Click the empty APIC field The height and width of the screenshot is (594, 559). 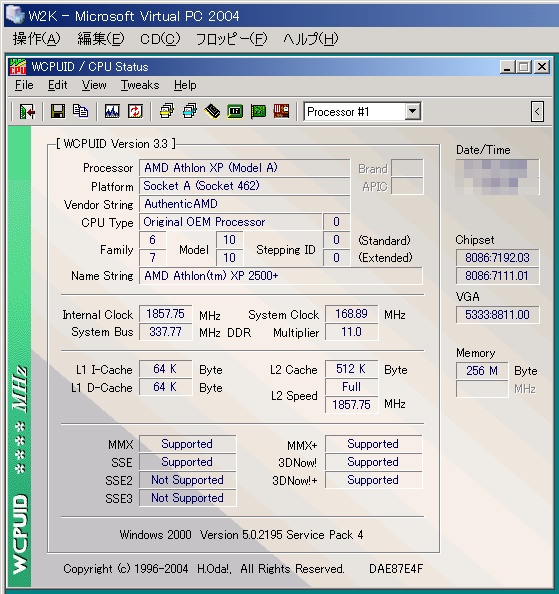[x=407, y=186]
